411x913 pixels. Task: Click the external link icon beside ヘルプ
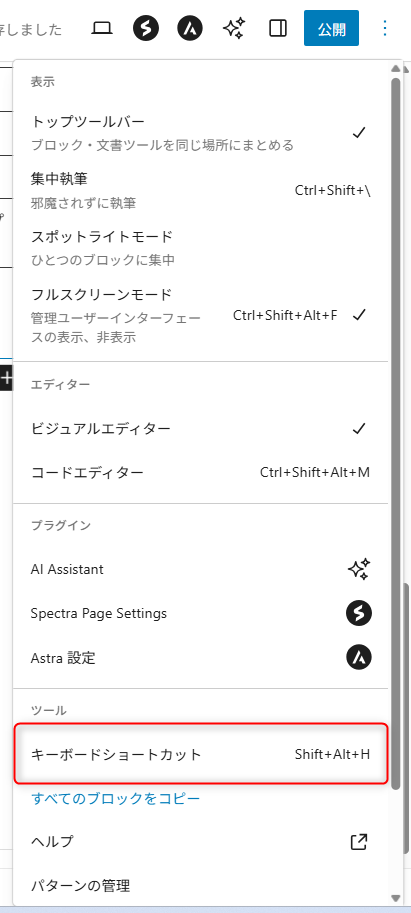tap(359, 841)
